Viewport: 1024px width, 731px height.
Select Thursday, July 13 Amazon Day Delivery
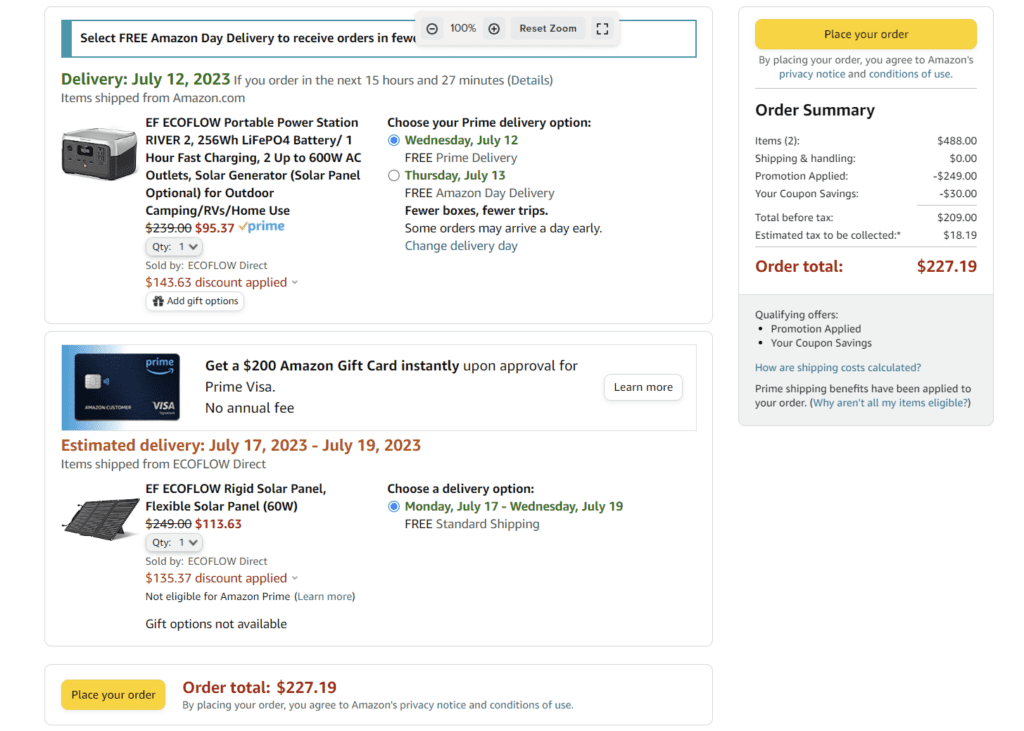(394, 176)
